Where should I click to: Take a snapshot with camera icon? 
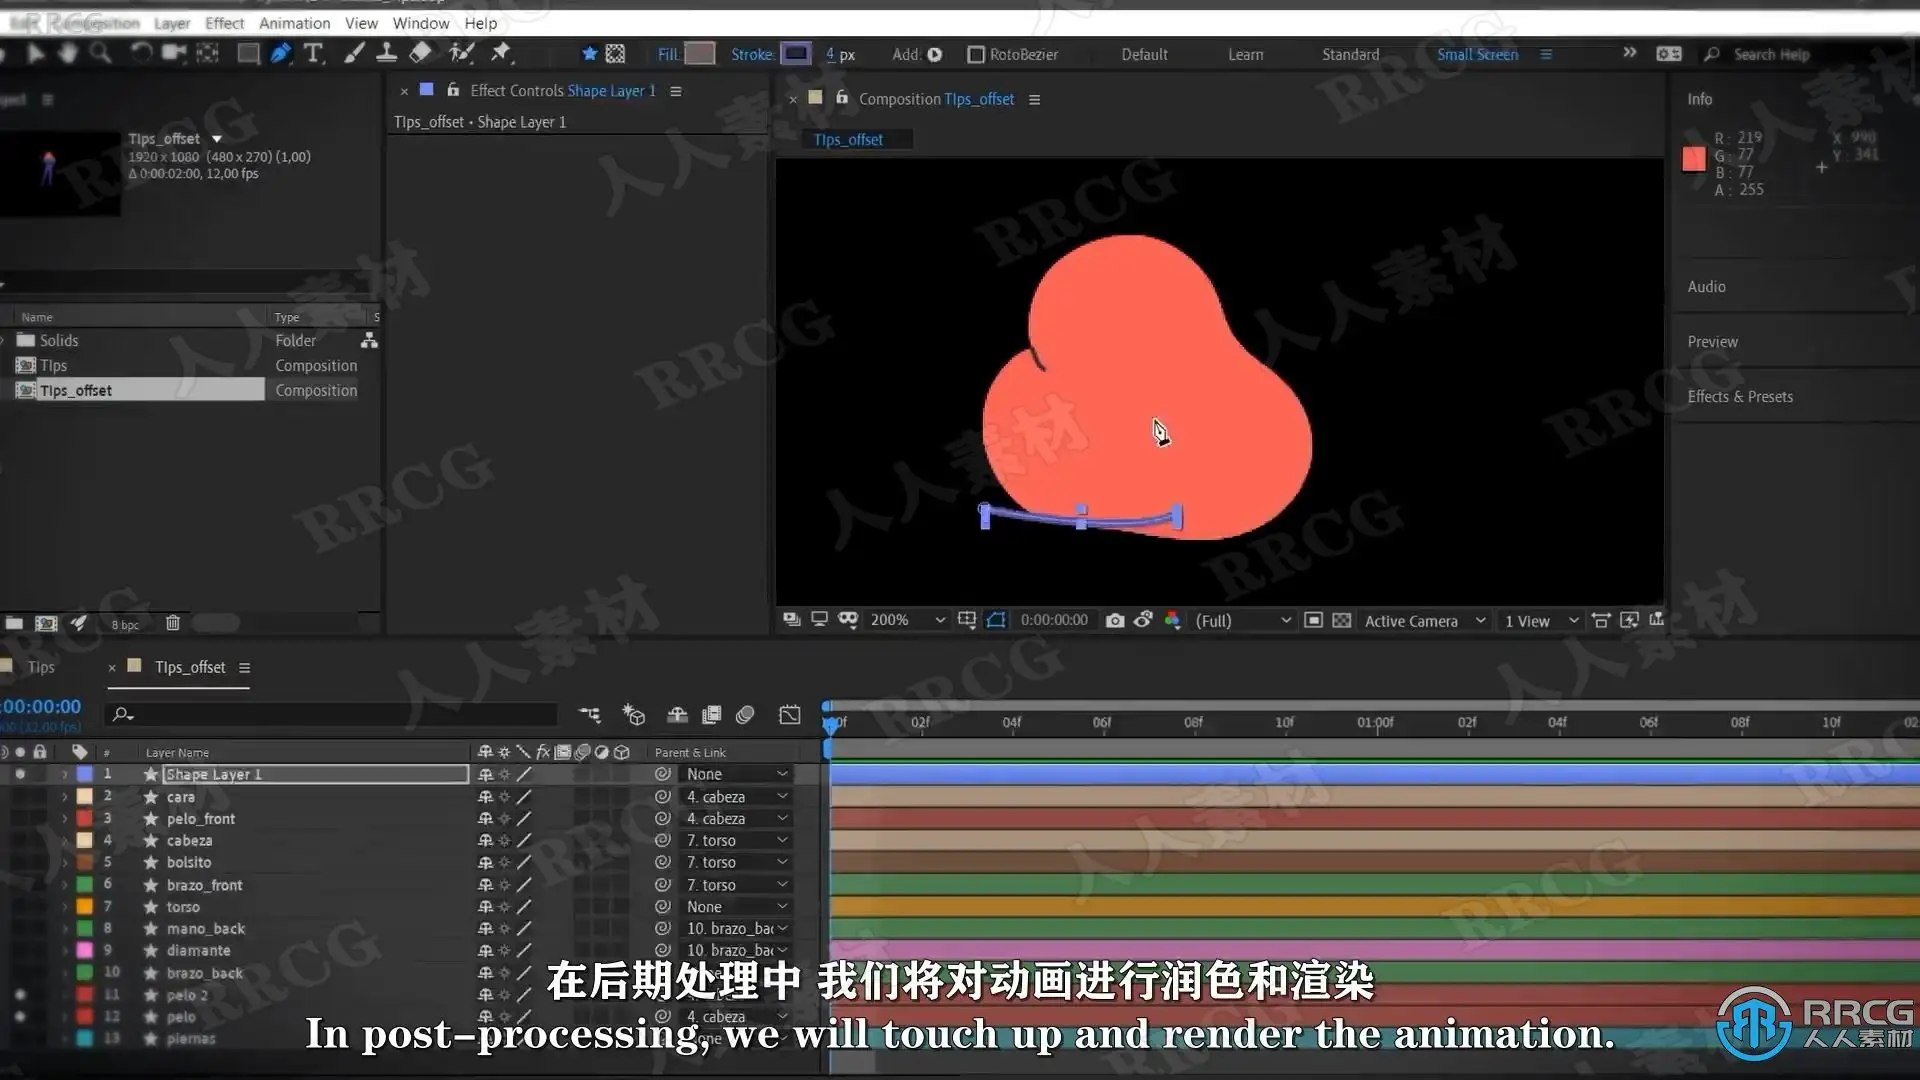click(1115, 621)
